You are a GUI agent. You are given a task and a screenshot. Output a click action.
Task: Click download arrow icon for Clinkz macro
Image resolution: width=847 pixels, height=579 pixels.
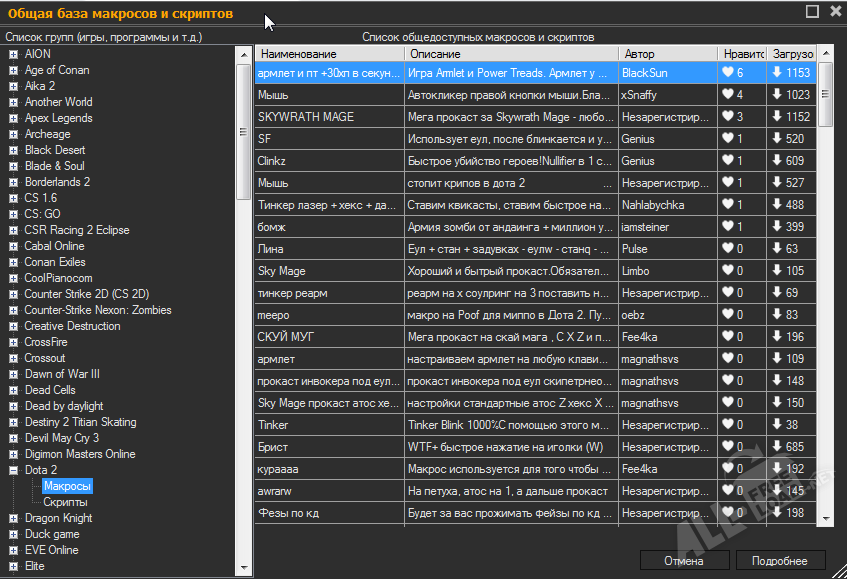[x=777, y=161]
